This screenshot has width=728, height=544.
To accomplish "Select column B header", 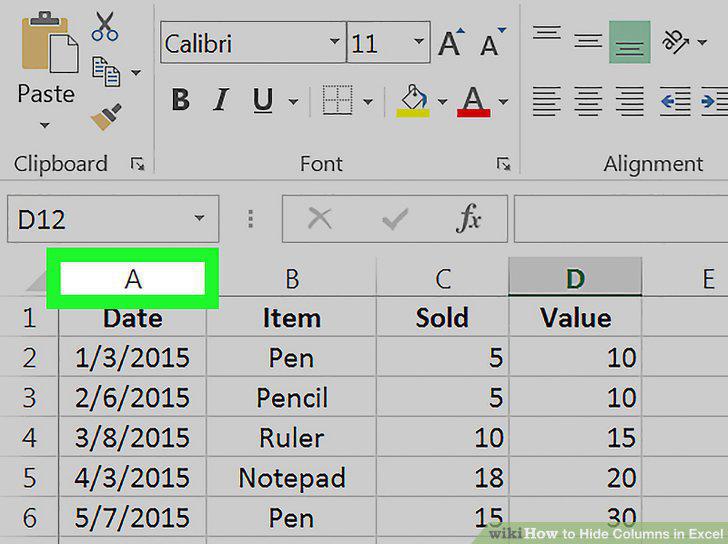I will tap(292, 278).
